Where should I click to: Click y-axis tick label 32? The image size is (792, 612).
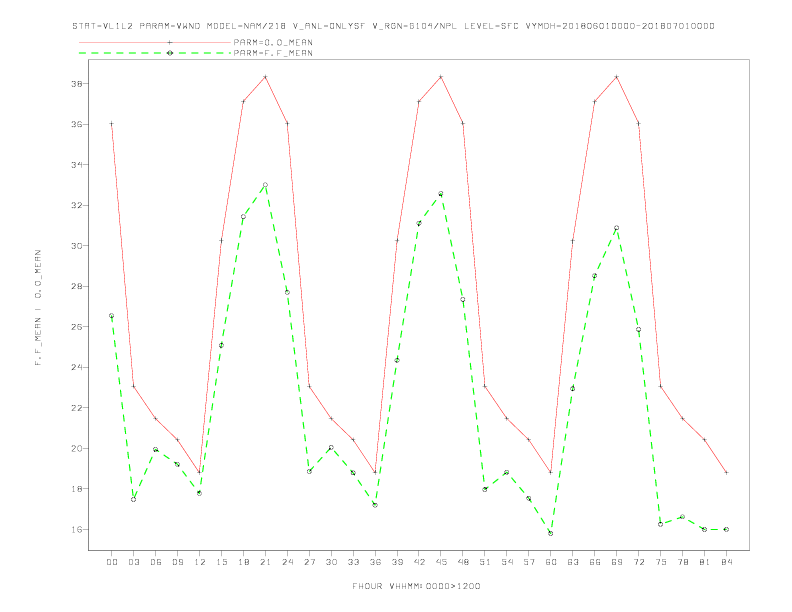pos(76,206)
